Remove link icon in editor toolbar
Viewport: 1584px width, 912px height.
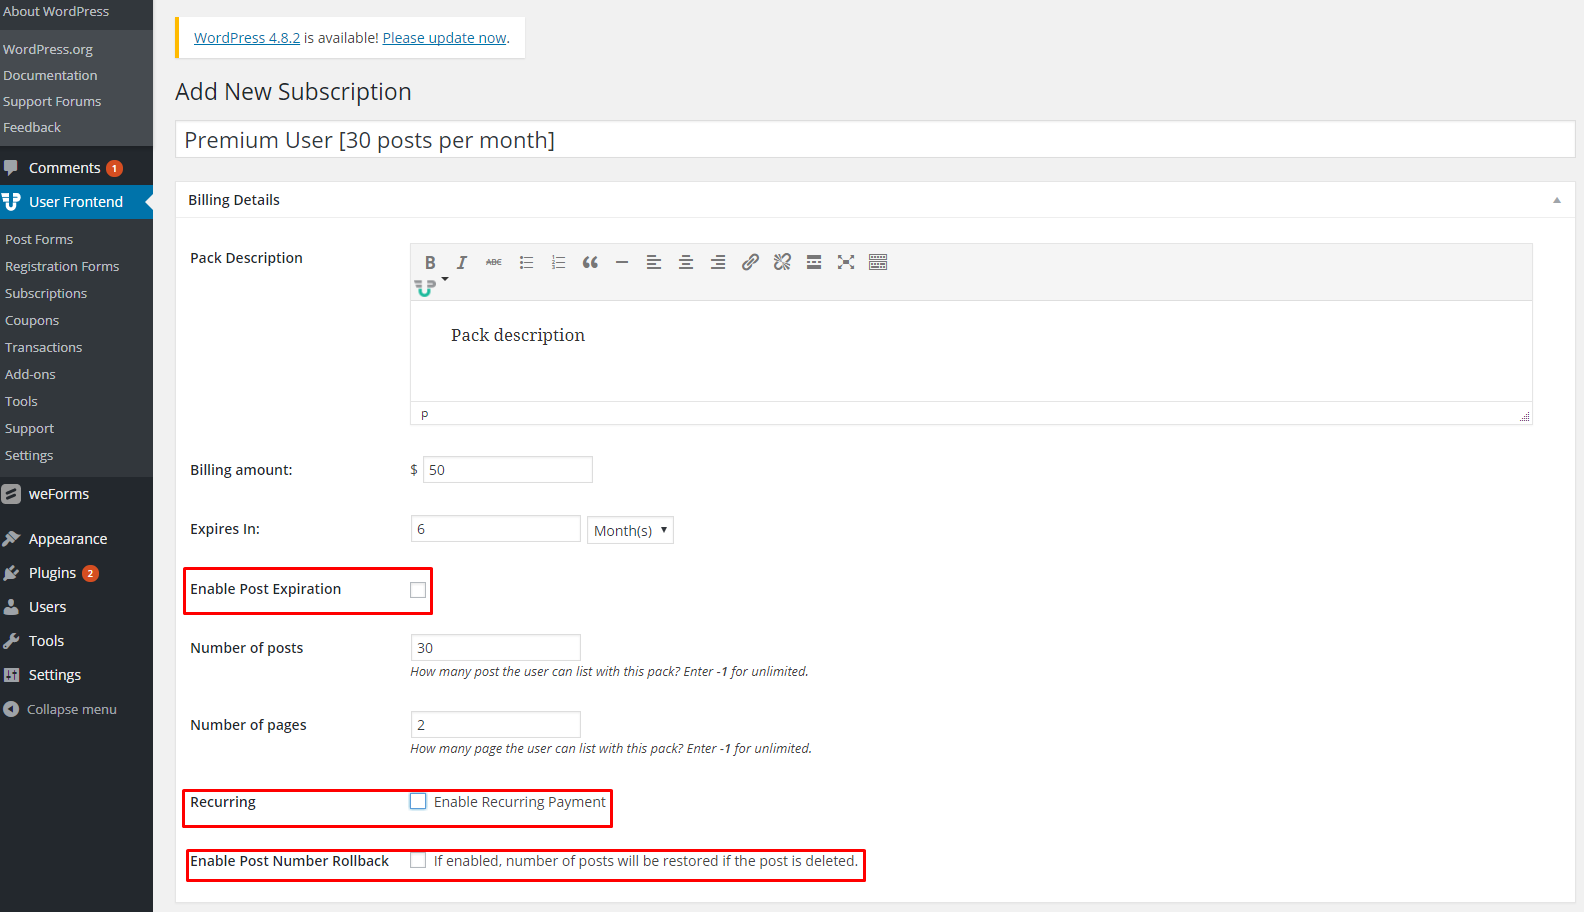pos(782,262)
